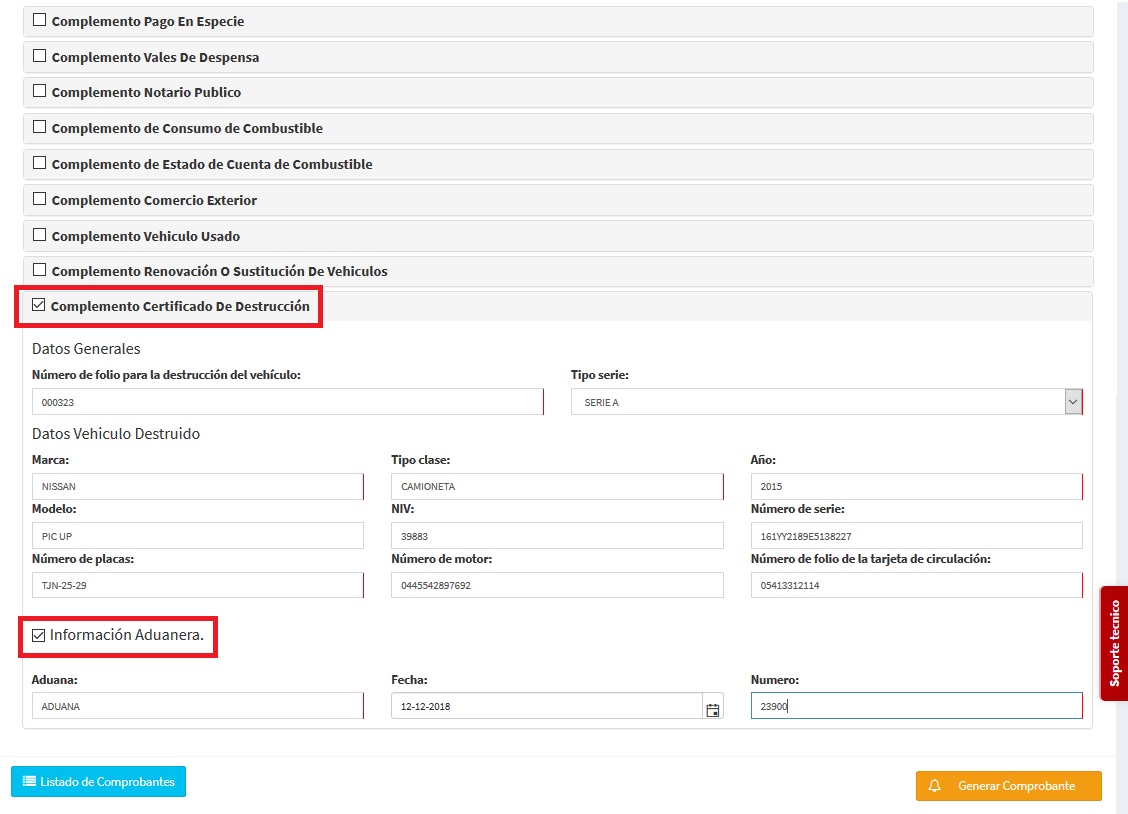Open Listado de Comprobantes
1128x814 pixels.
pos(98,782)
